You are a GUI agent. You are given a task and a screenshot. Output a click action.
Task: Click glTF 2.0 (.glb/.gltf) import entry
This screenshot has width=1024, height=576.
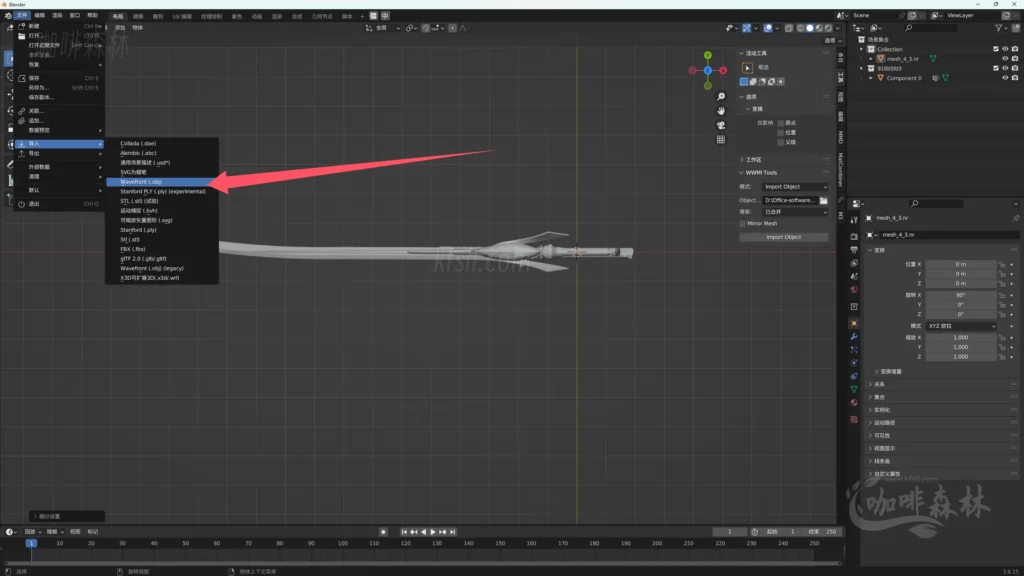143,258
